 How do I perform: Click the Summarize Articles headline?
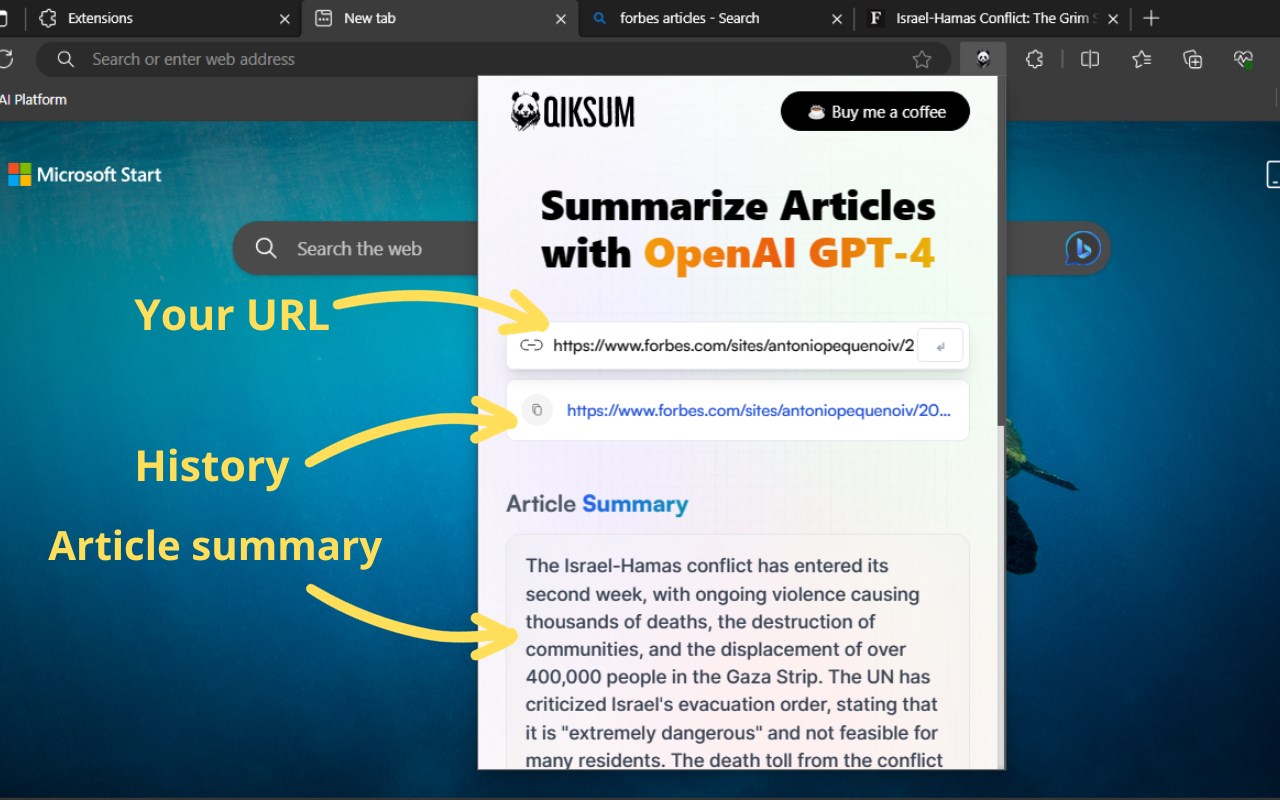click(x=738, y=230)
